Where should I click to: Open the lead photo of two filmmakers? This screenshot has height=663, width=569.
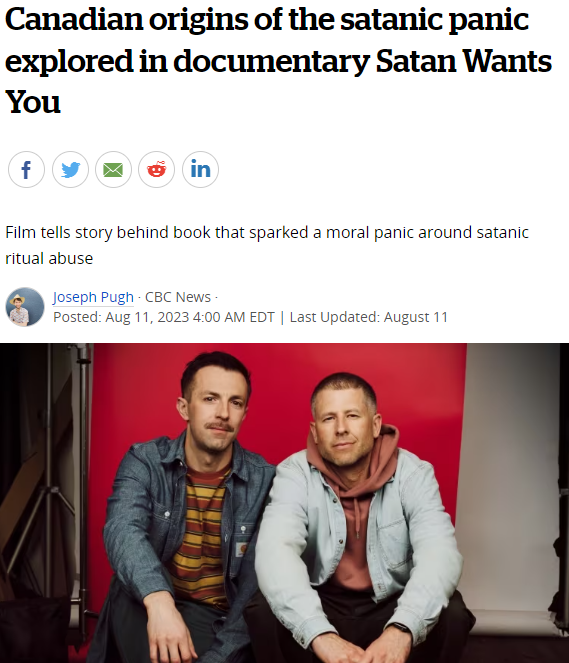coord(284,503)
